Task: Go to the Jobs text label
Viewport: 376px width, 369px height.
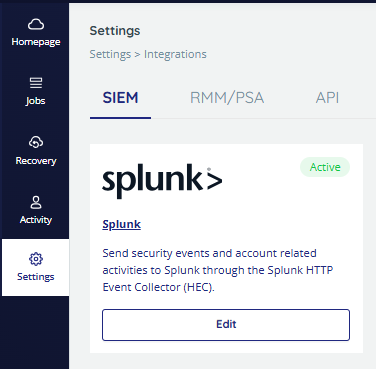Action: [x=35, y=101]
